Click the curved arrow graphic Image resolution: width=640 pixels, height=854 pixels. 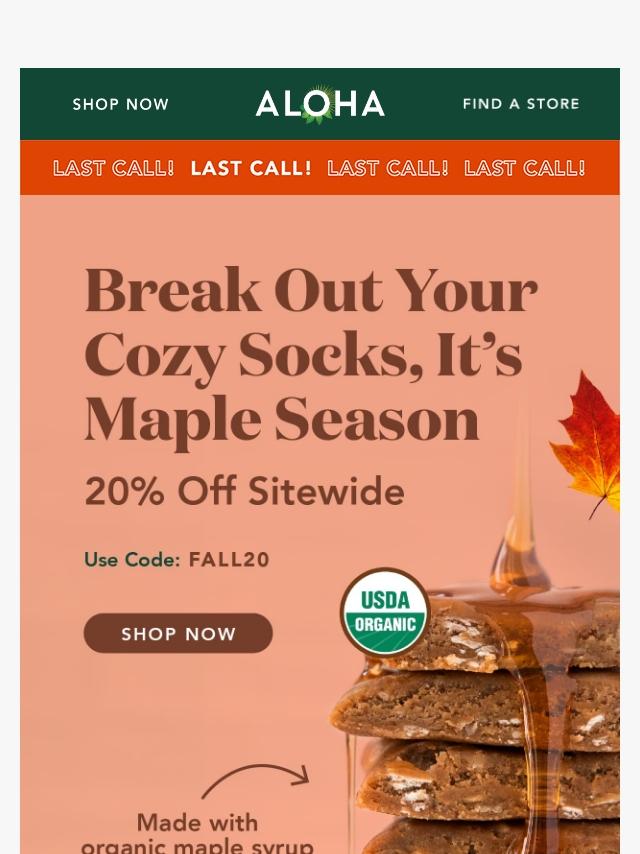click(256, 780)
